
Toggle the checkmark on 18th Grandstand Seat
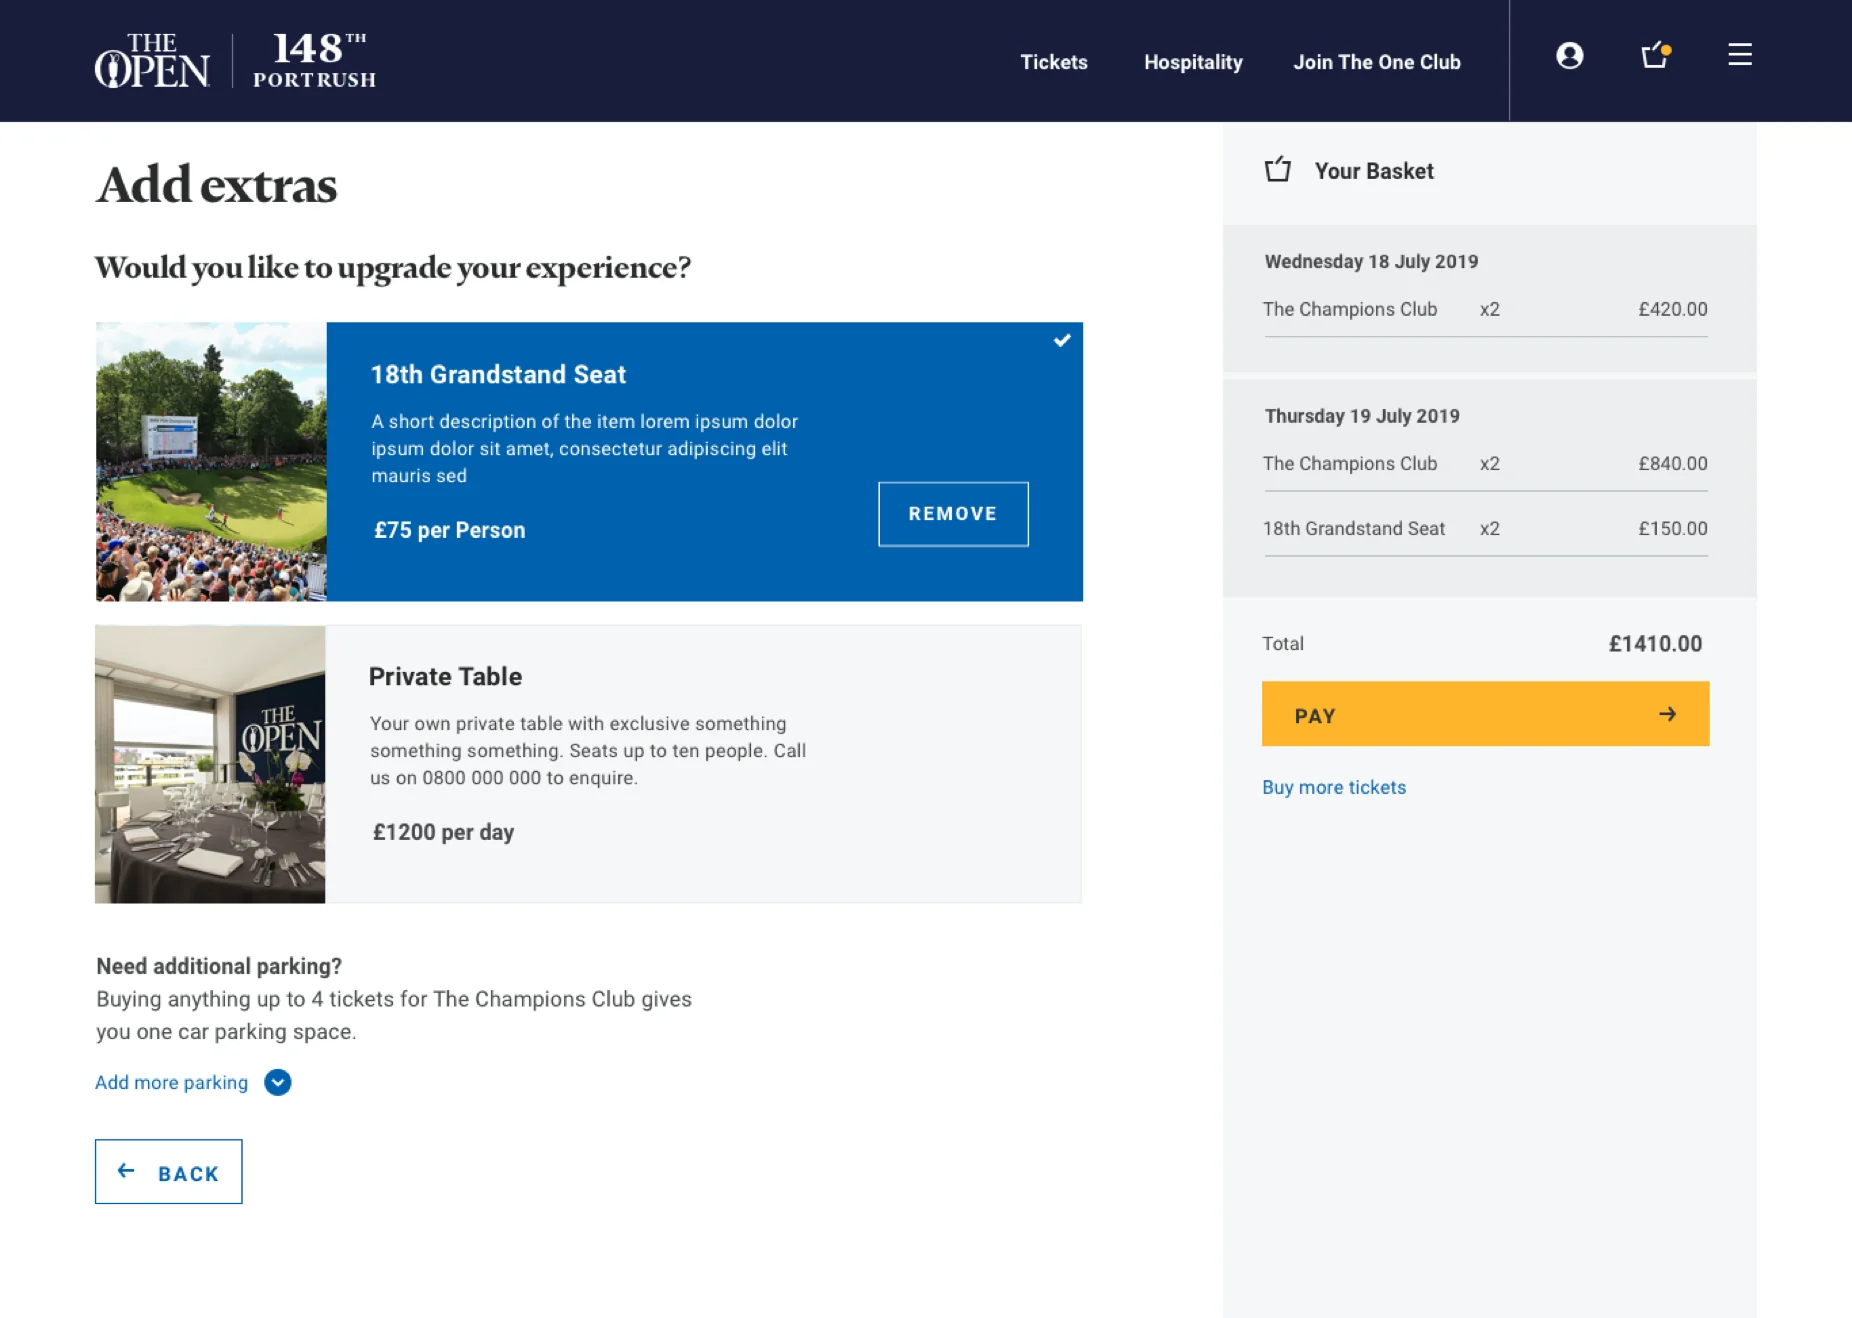tap(1062, 341)
